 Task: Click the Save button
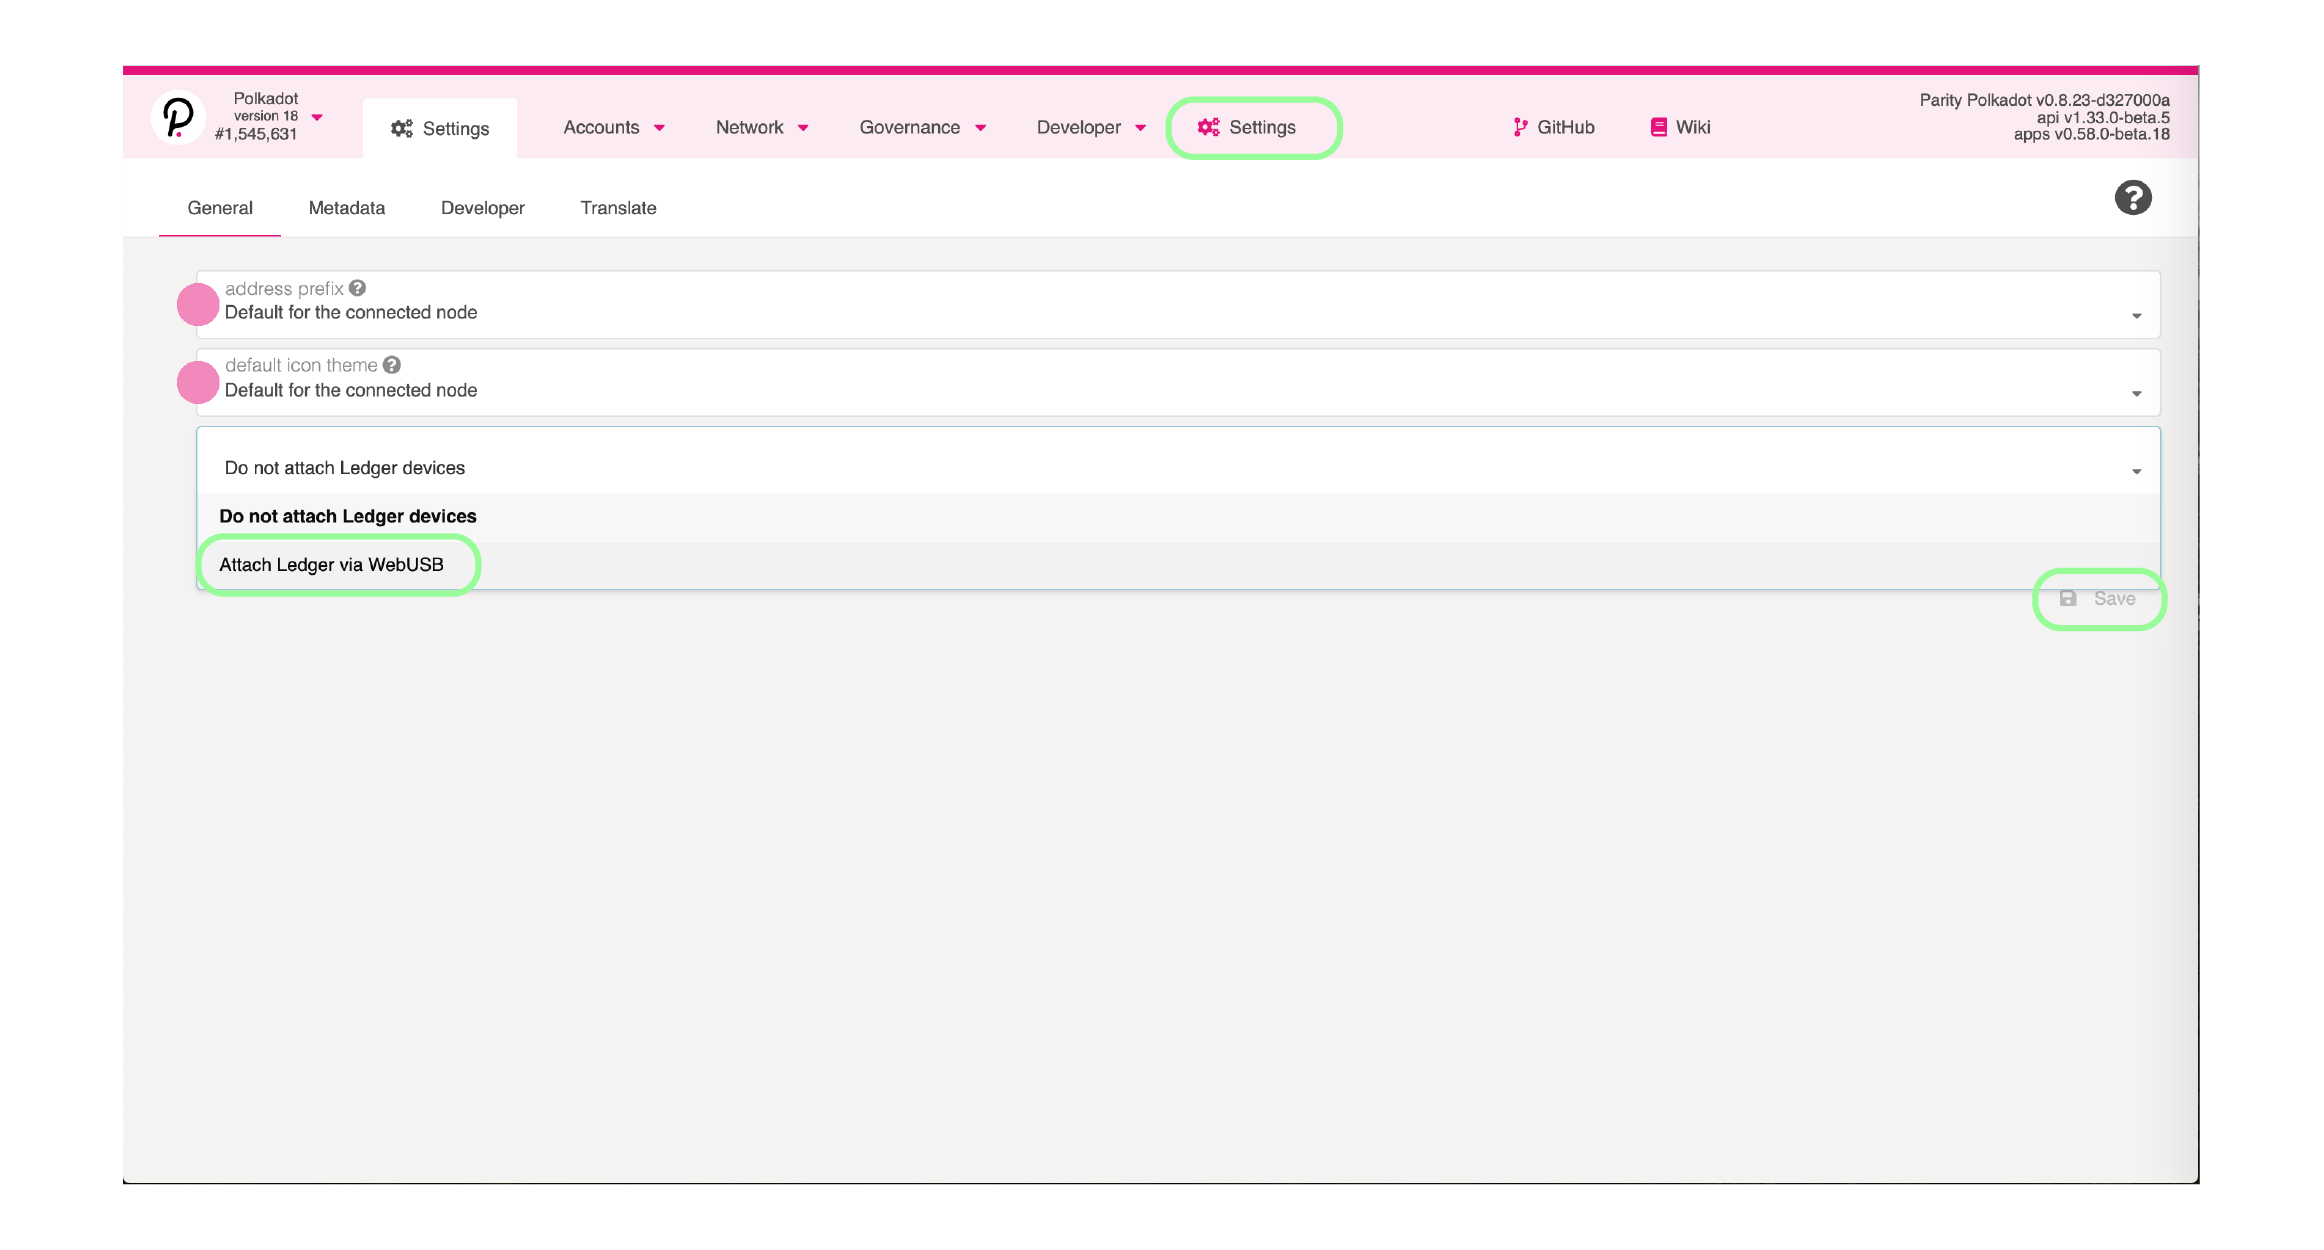pos(2098,599)
